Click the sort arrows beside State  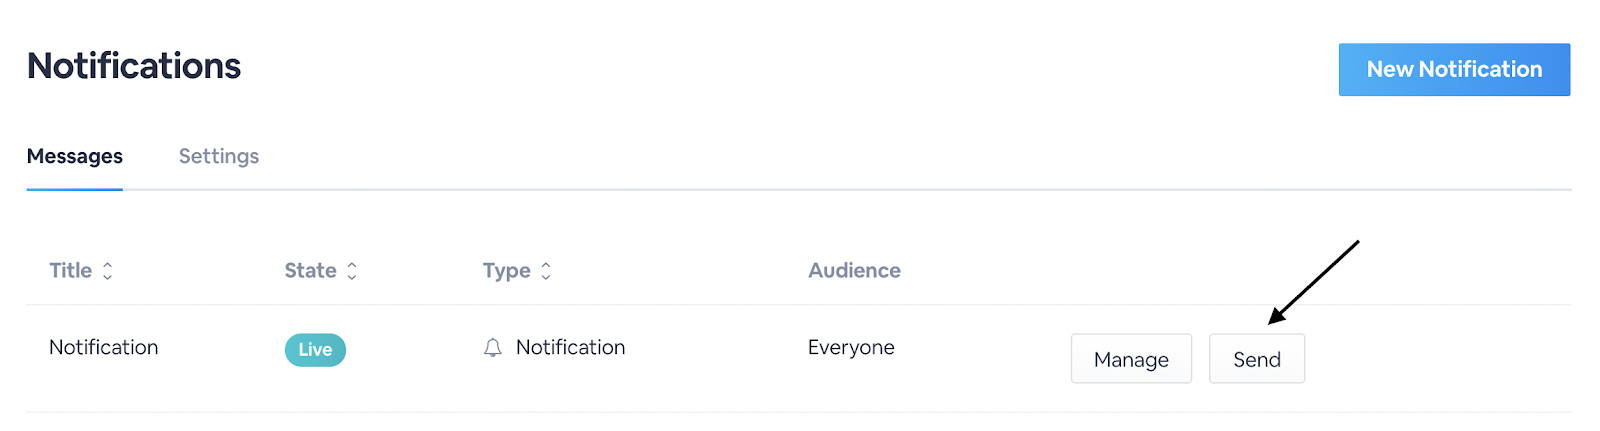coord(352,271)
